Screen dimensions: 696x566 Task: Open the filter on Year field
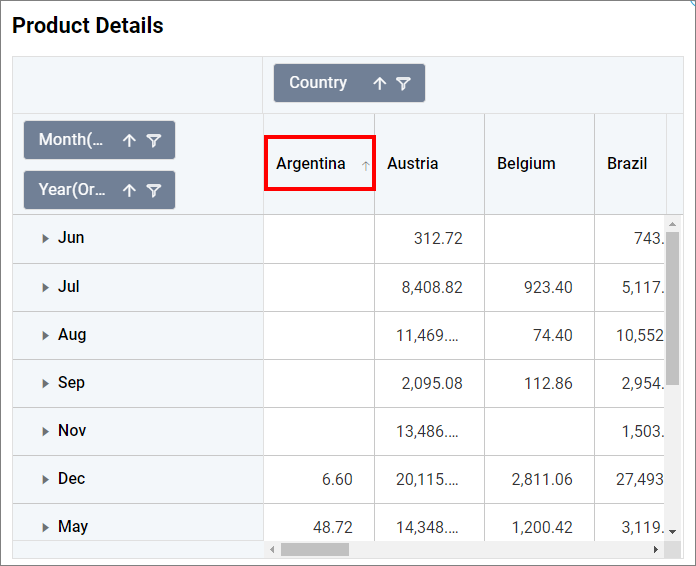pyautogui.click(x=153, y=190)
